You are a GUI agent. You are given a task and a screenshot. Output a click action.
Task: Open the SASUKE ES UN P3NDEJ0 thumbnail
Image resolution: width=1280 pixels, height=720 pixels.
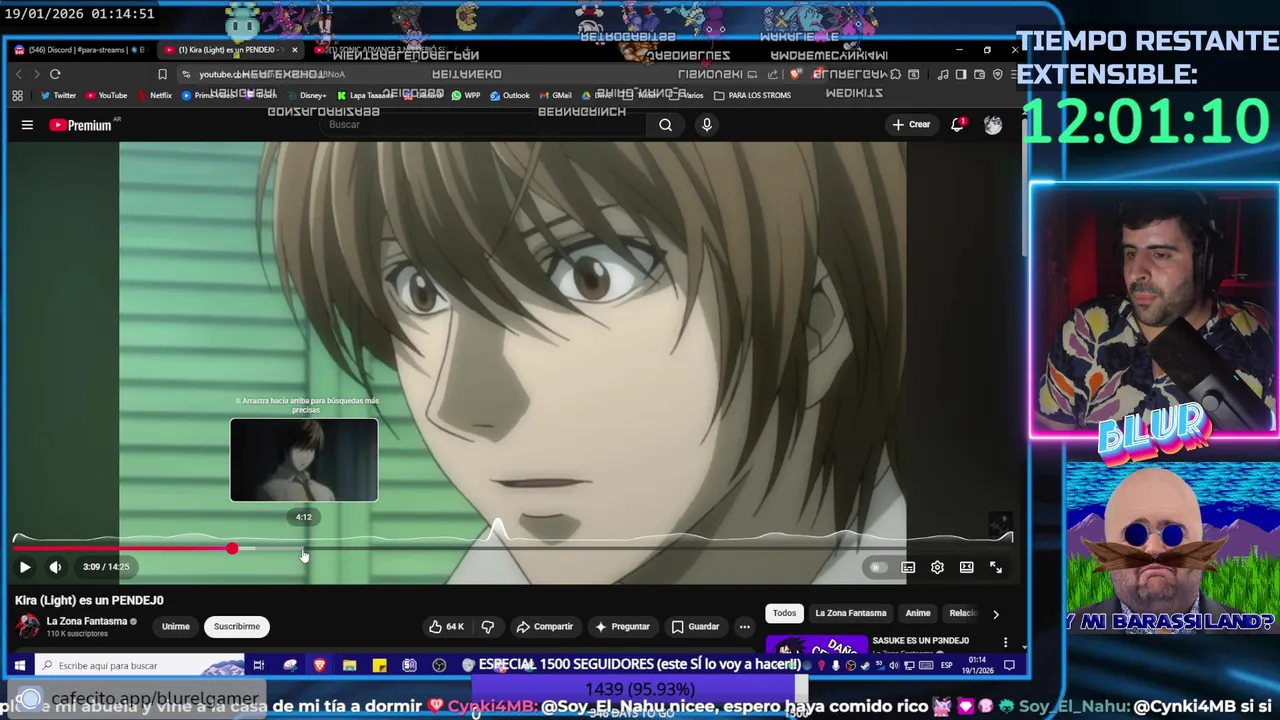coord(816,645)
